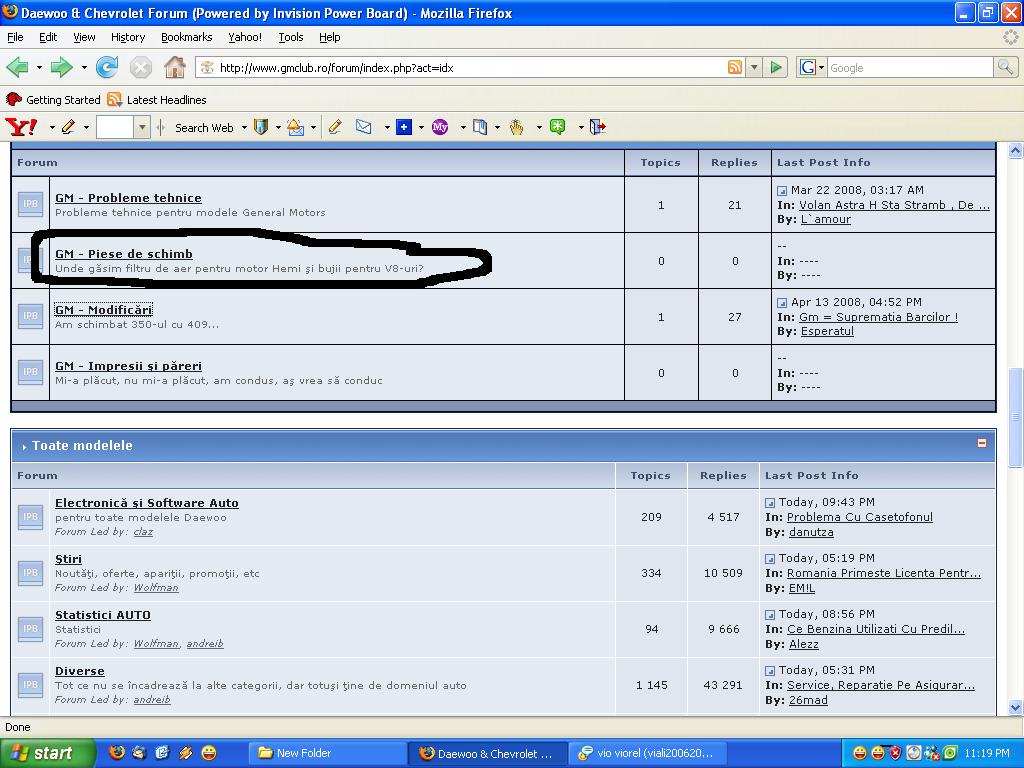Click the page vertical scrollbar down arrow

[1016, 707]
